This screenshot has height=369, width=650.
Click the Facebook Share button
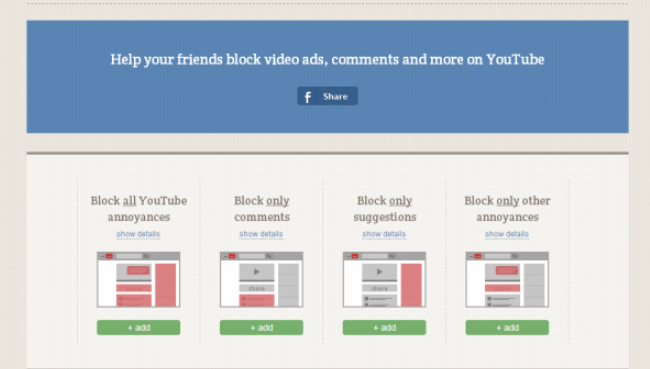[x=327, y=96]
